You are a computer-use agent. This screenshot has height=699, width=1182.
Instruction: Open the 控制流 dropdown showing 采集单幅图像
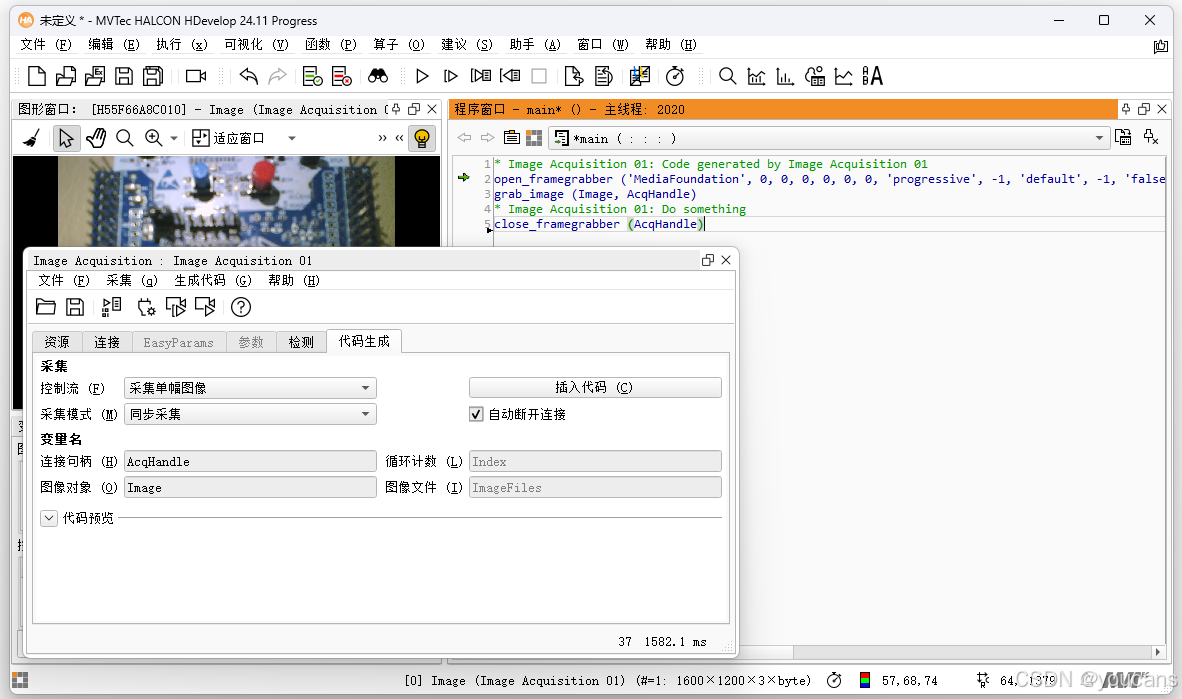(250, 388)
